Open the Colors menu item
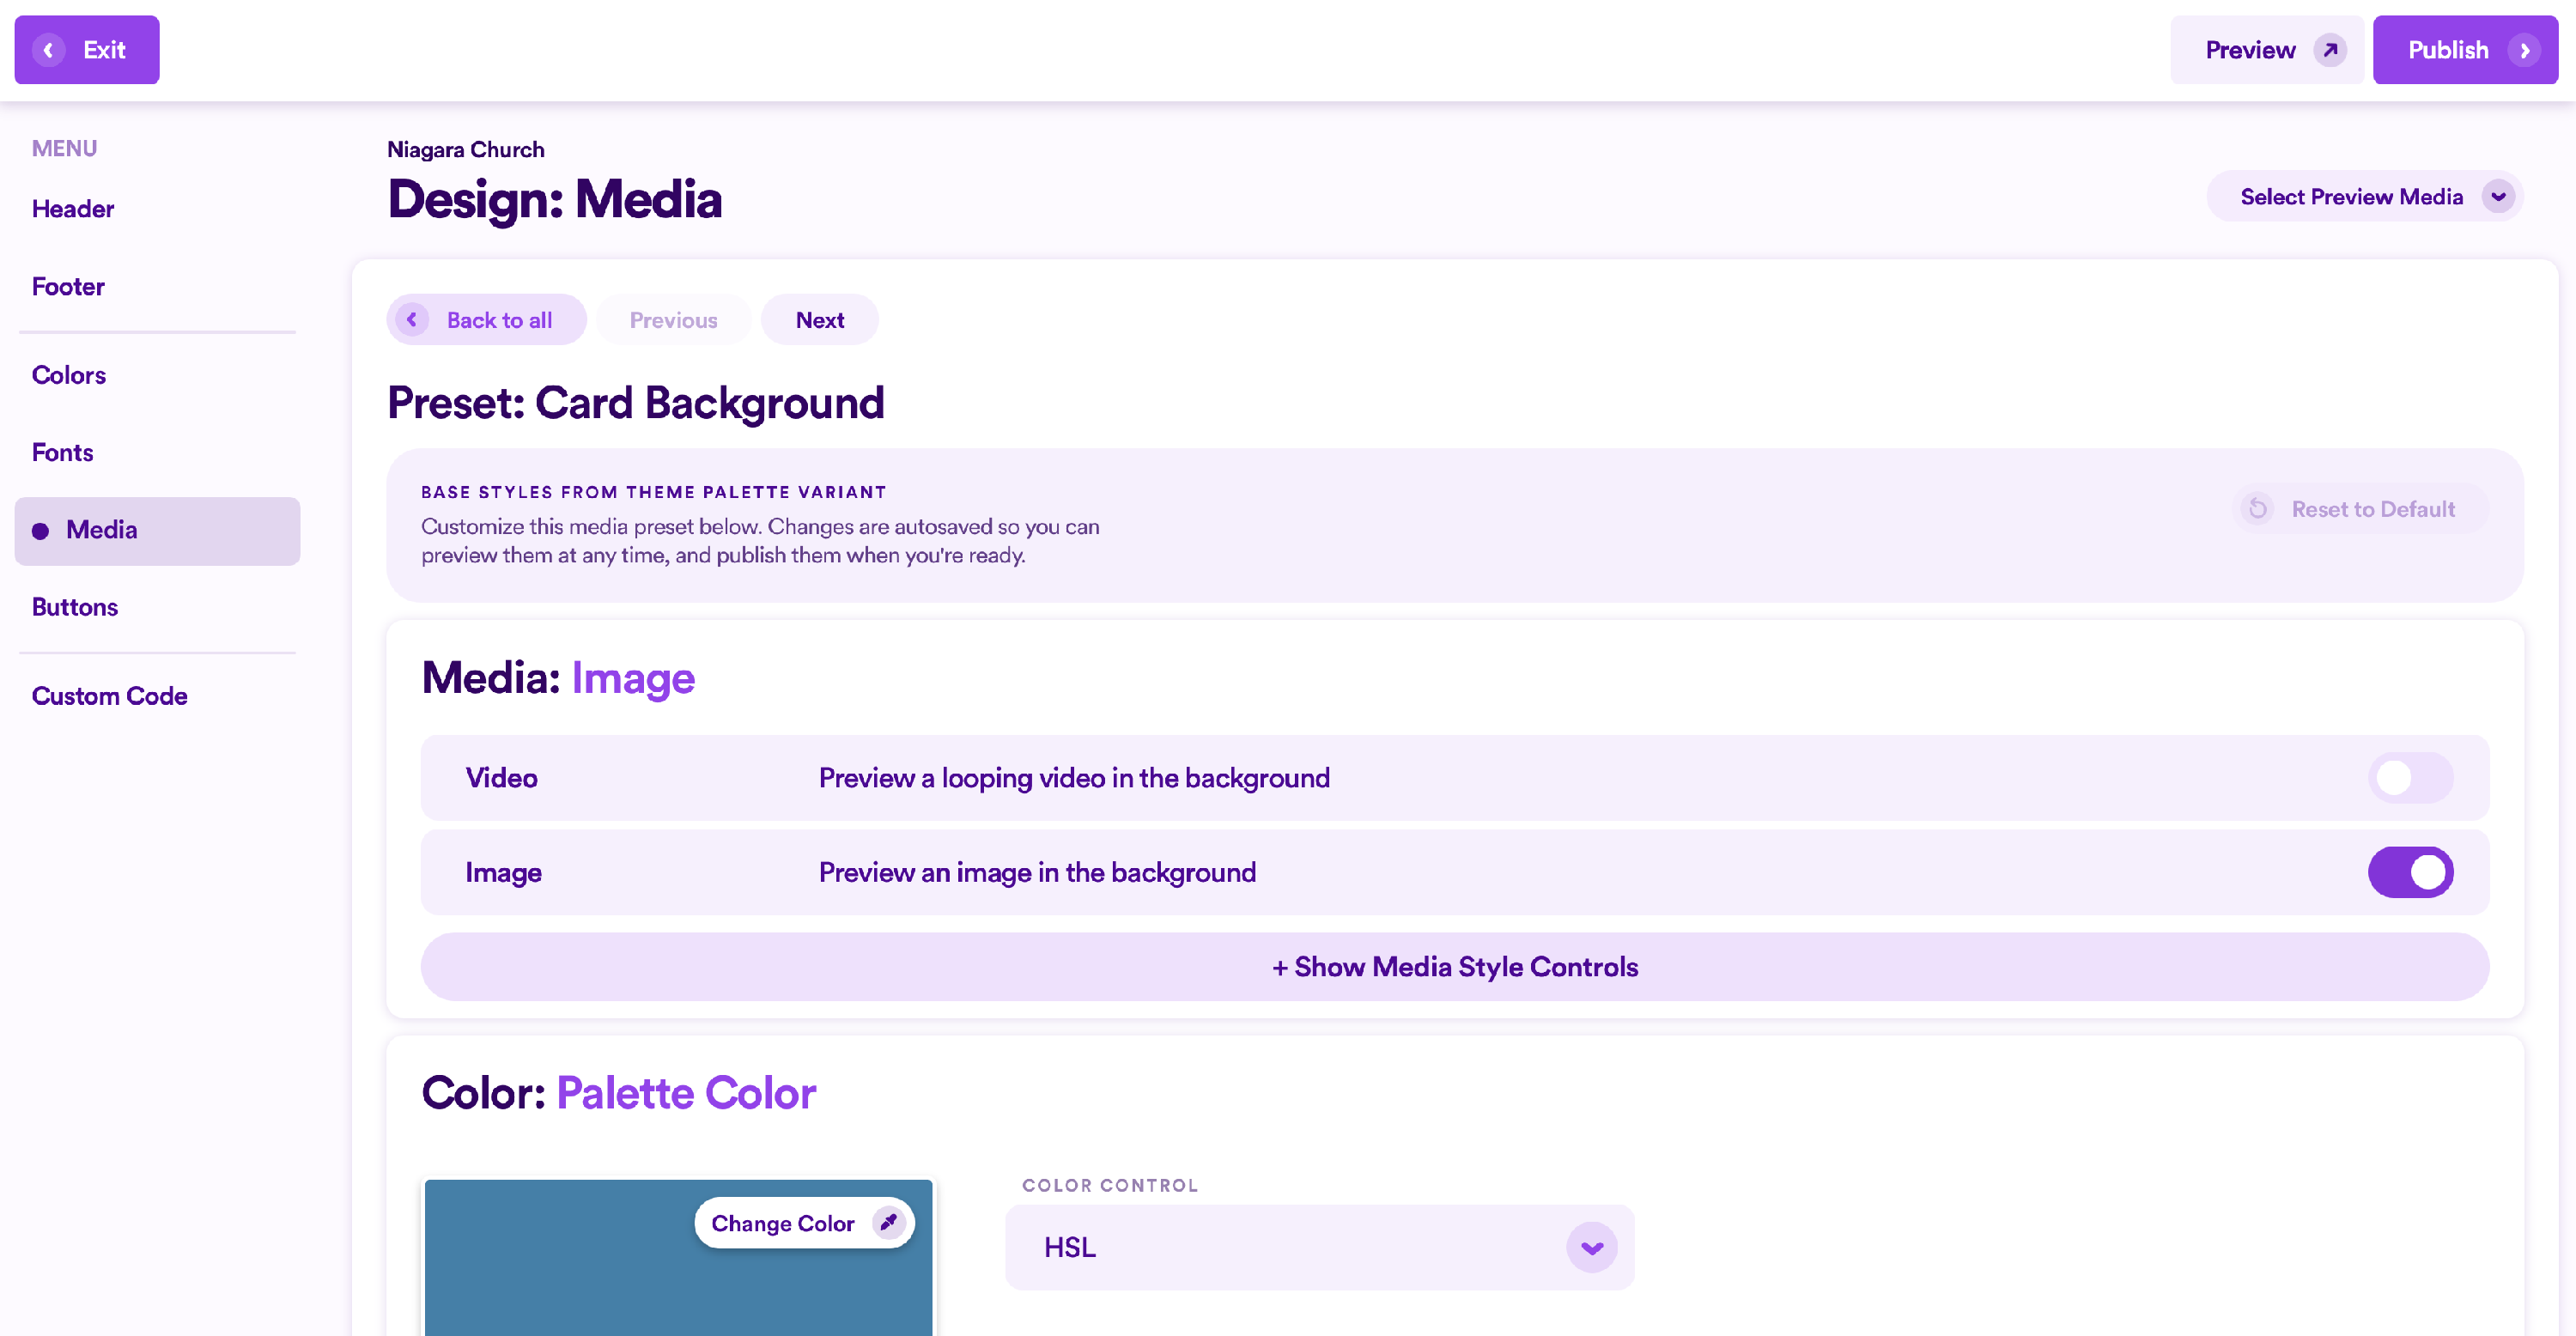This screenshot has width=2576, height=1336. (69, 375)
